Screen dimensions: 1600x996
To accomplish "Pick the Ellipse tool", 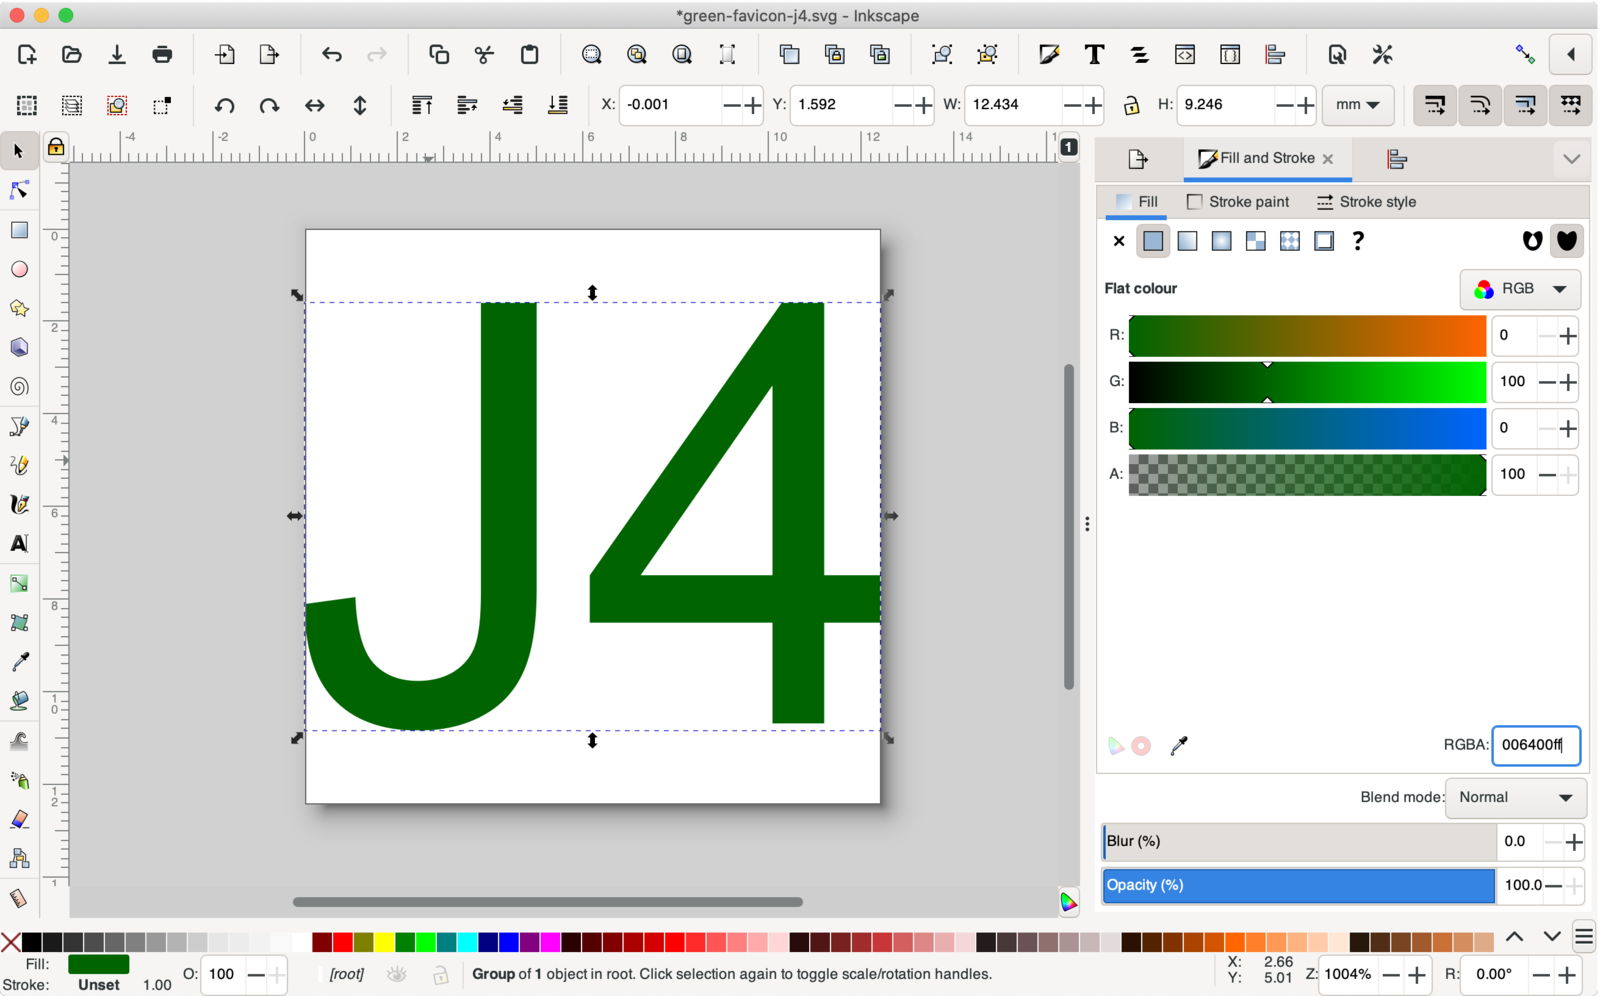I will (19, 268).
